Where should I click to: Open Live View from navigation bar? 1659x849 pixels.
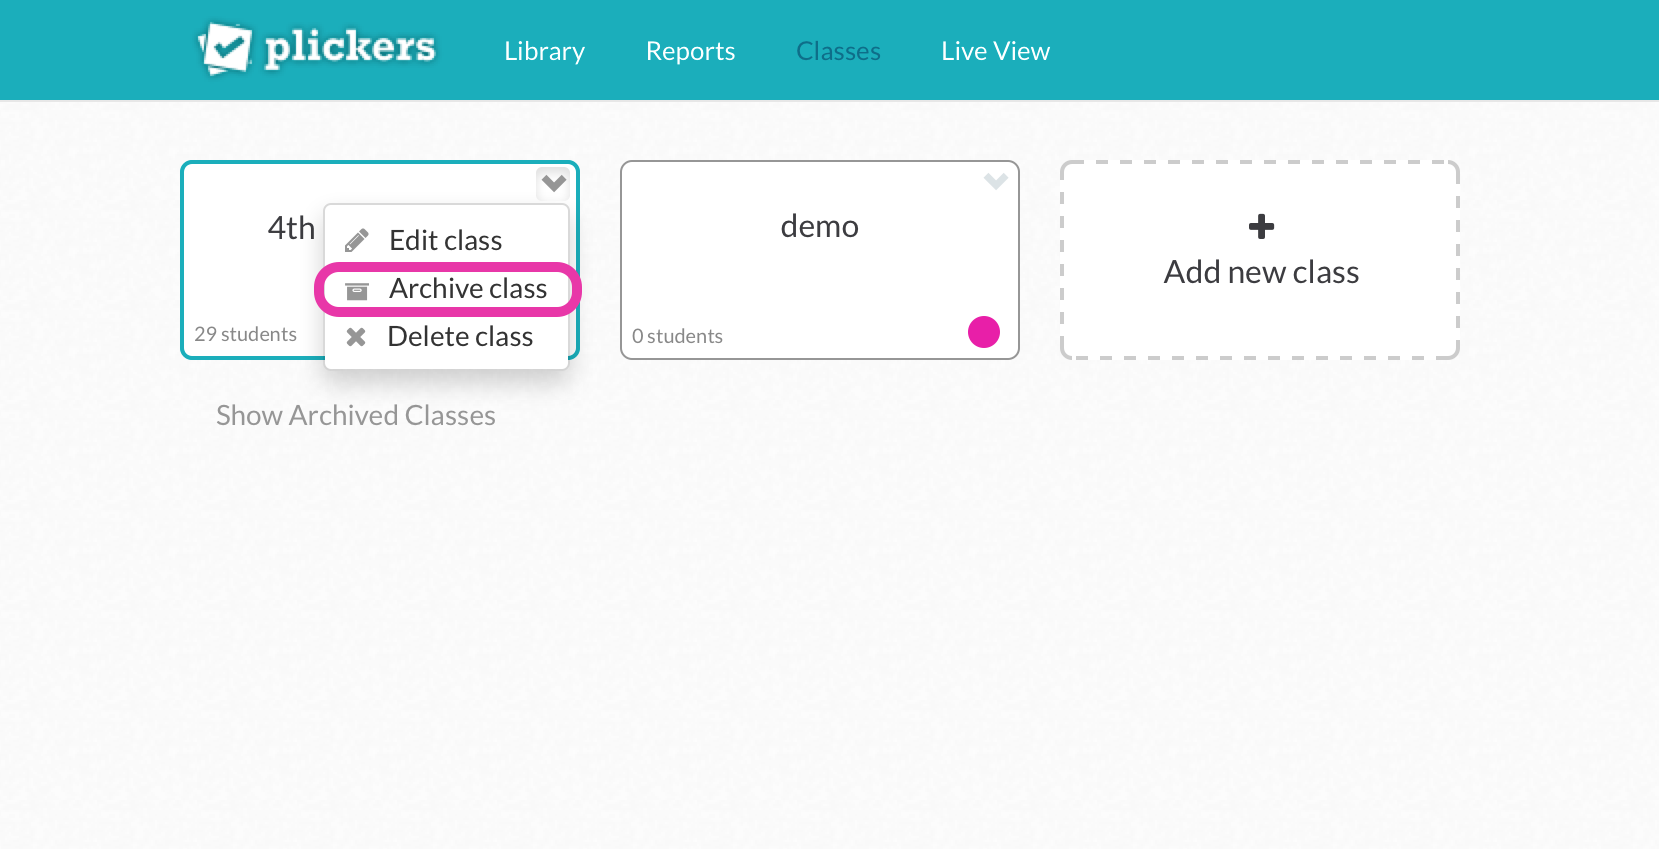(995, 51)
